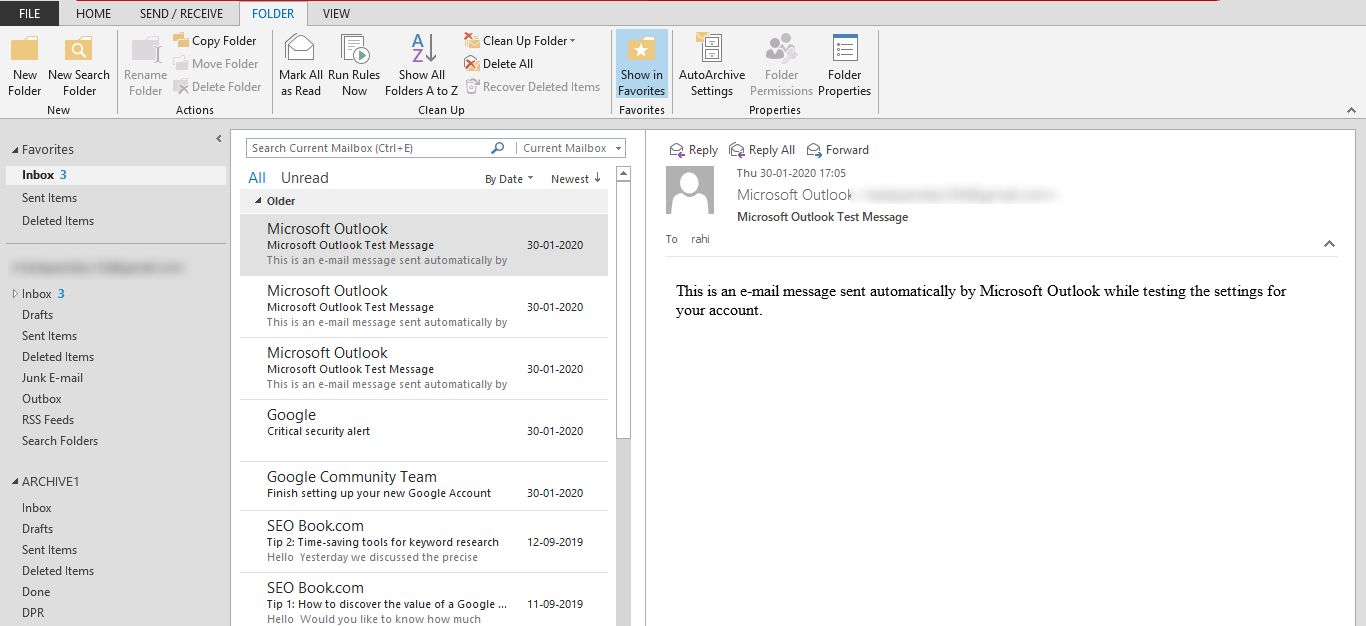This screenshot has height=626, width=1366.
Task: Open the By Date sort dropdown
Action: pos(509,179)
